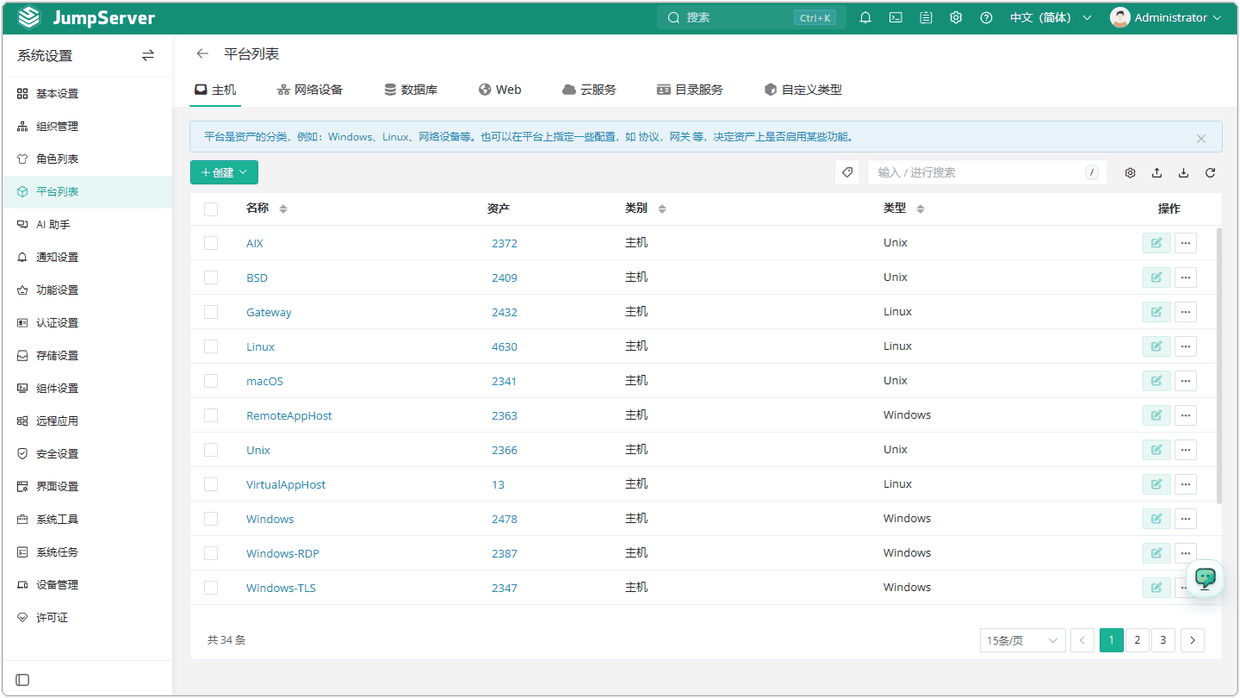Open the 15条/页 page size dropdown

tap(1023, 640)
